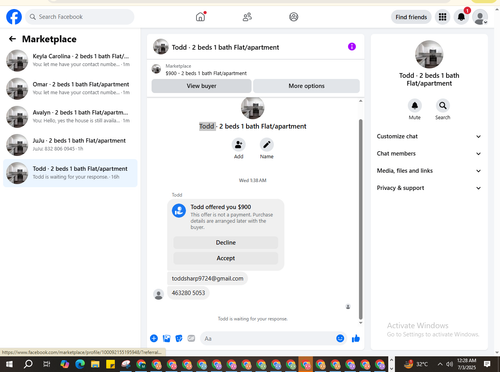Click the 463280 5053 message

[188, 293]
